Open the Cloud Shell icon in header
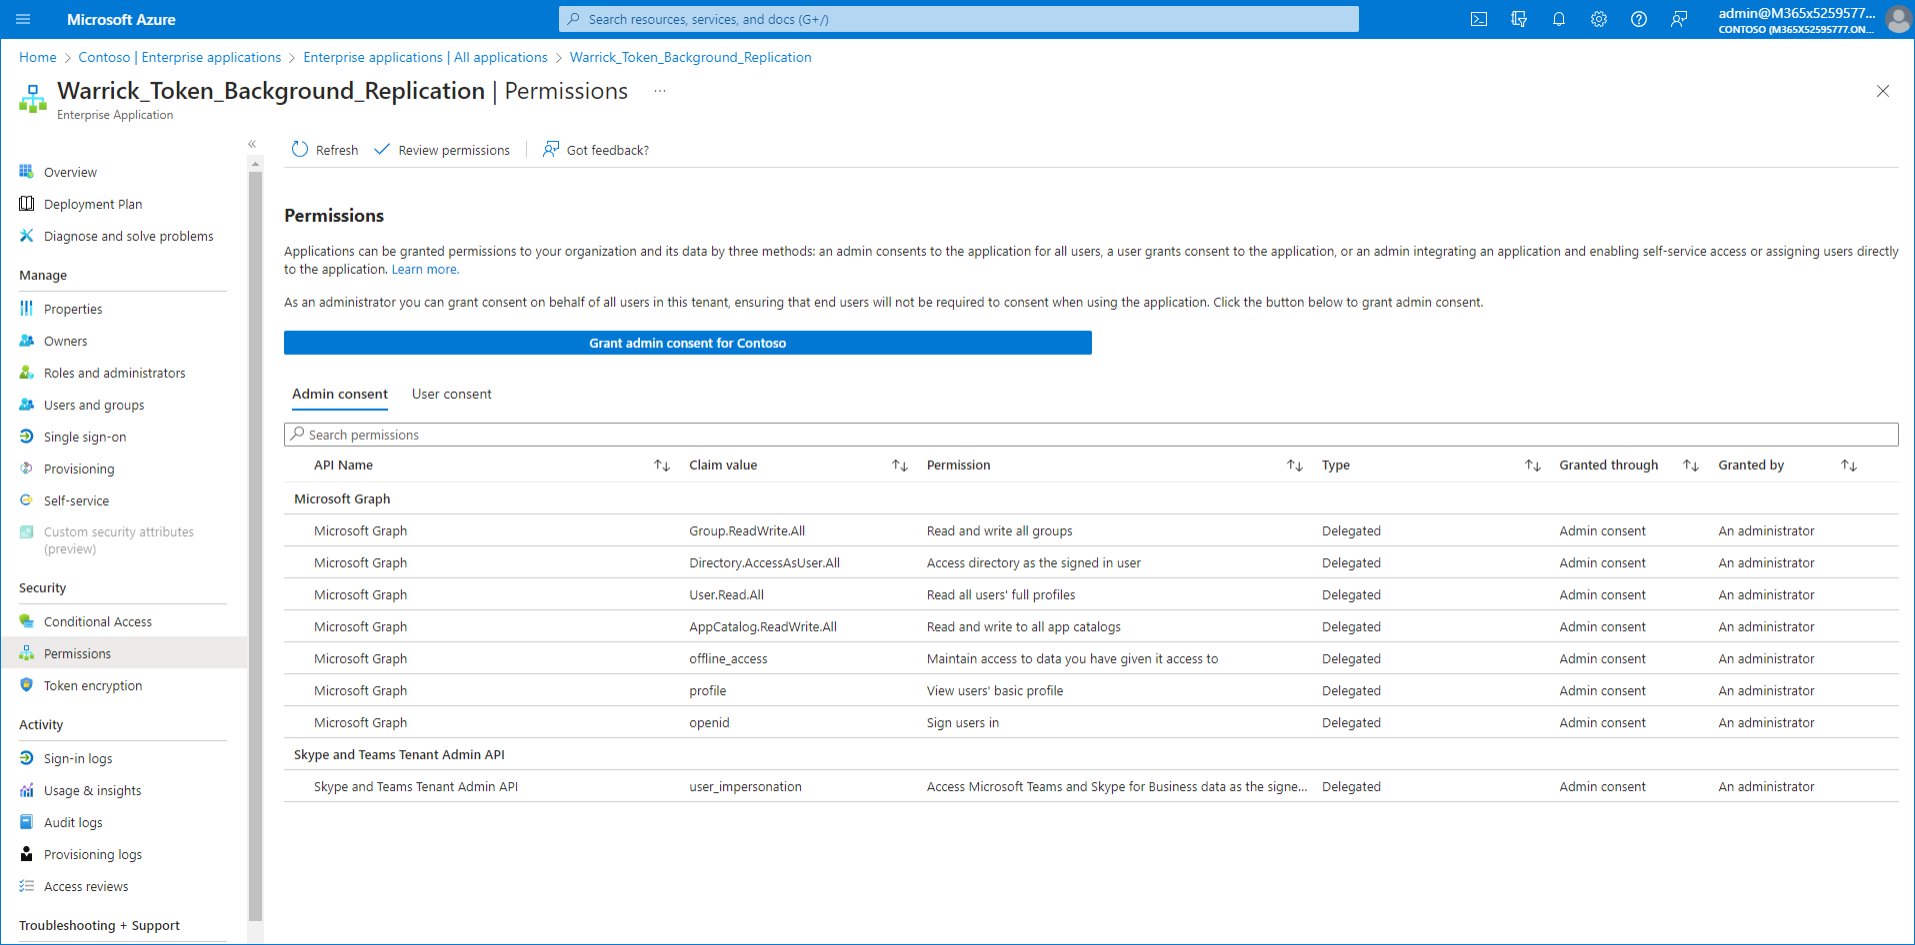The image size is (1915, 945). tap(1478, 19)
